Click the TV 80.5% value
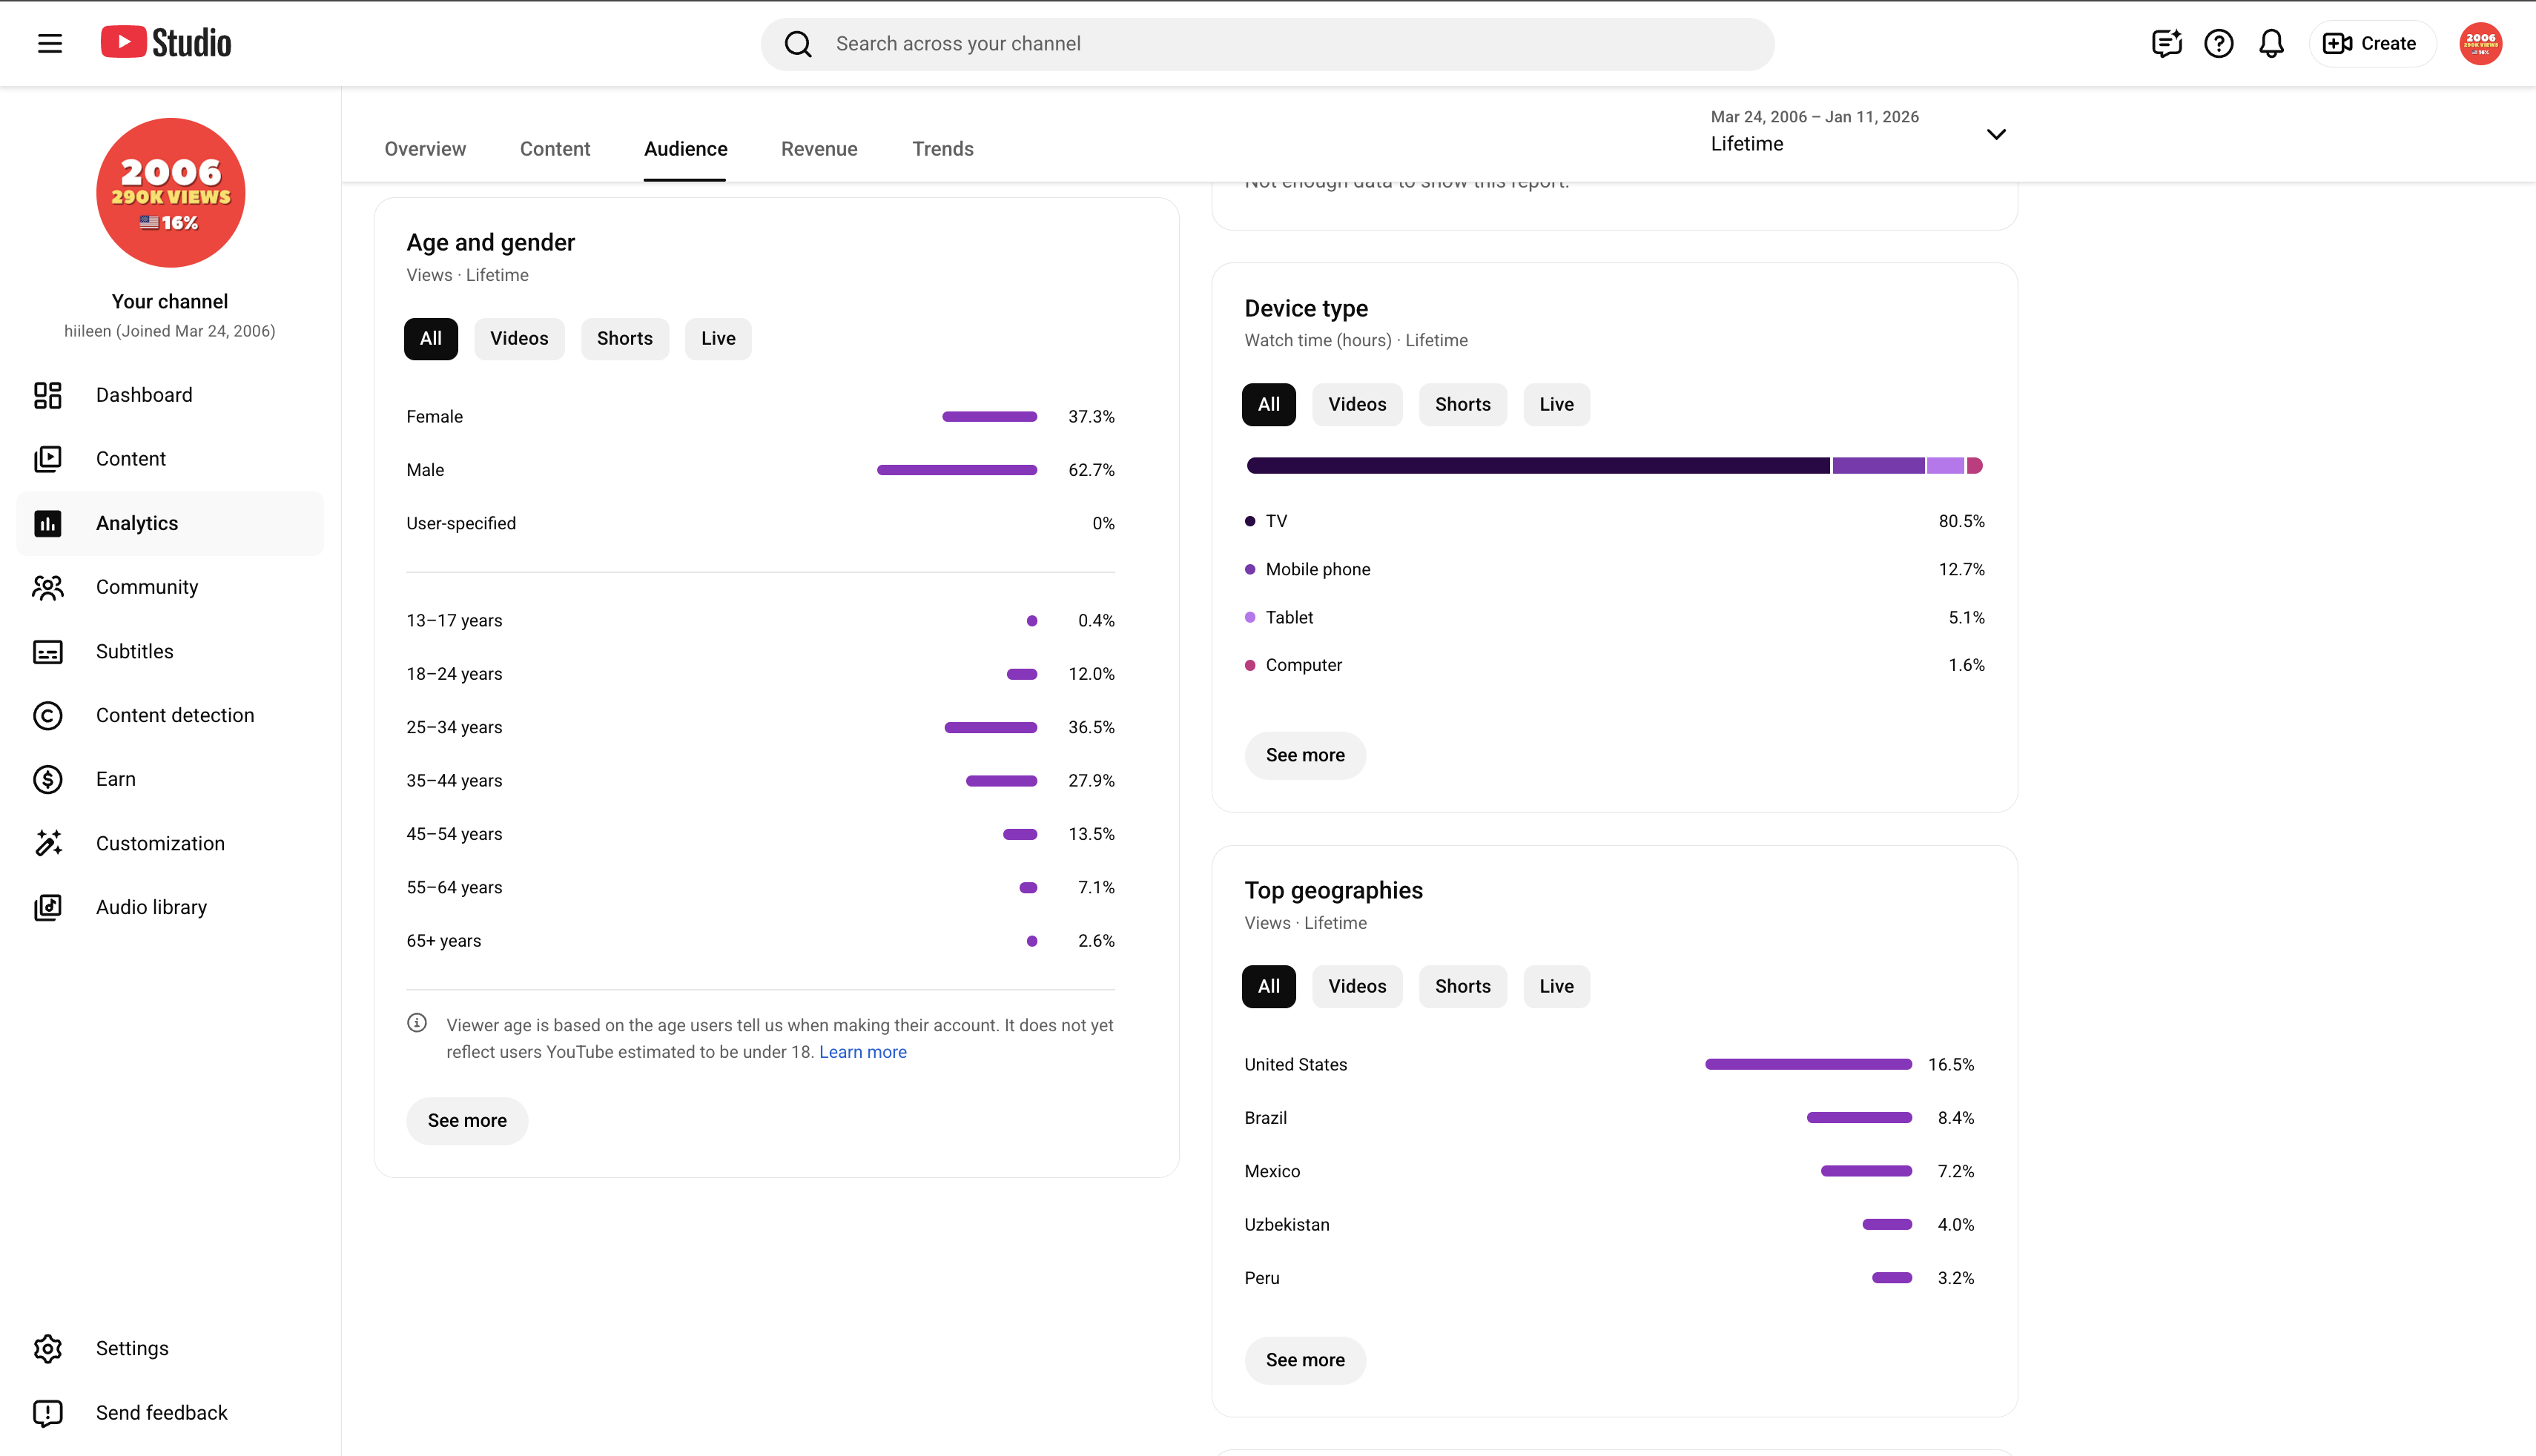Screen dimensions: 2536x1456 tap(1961, 521)
